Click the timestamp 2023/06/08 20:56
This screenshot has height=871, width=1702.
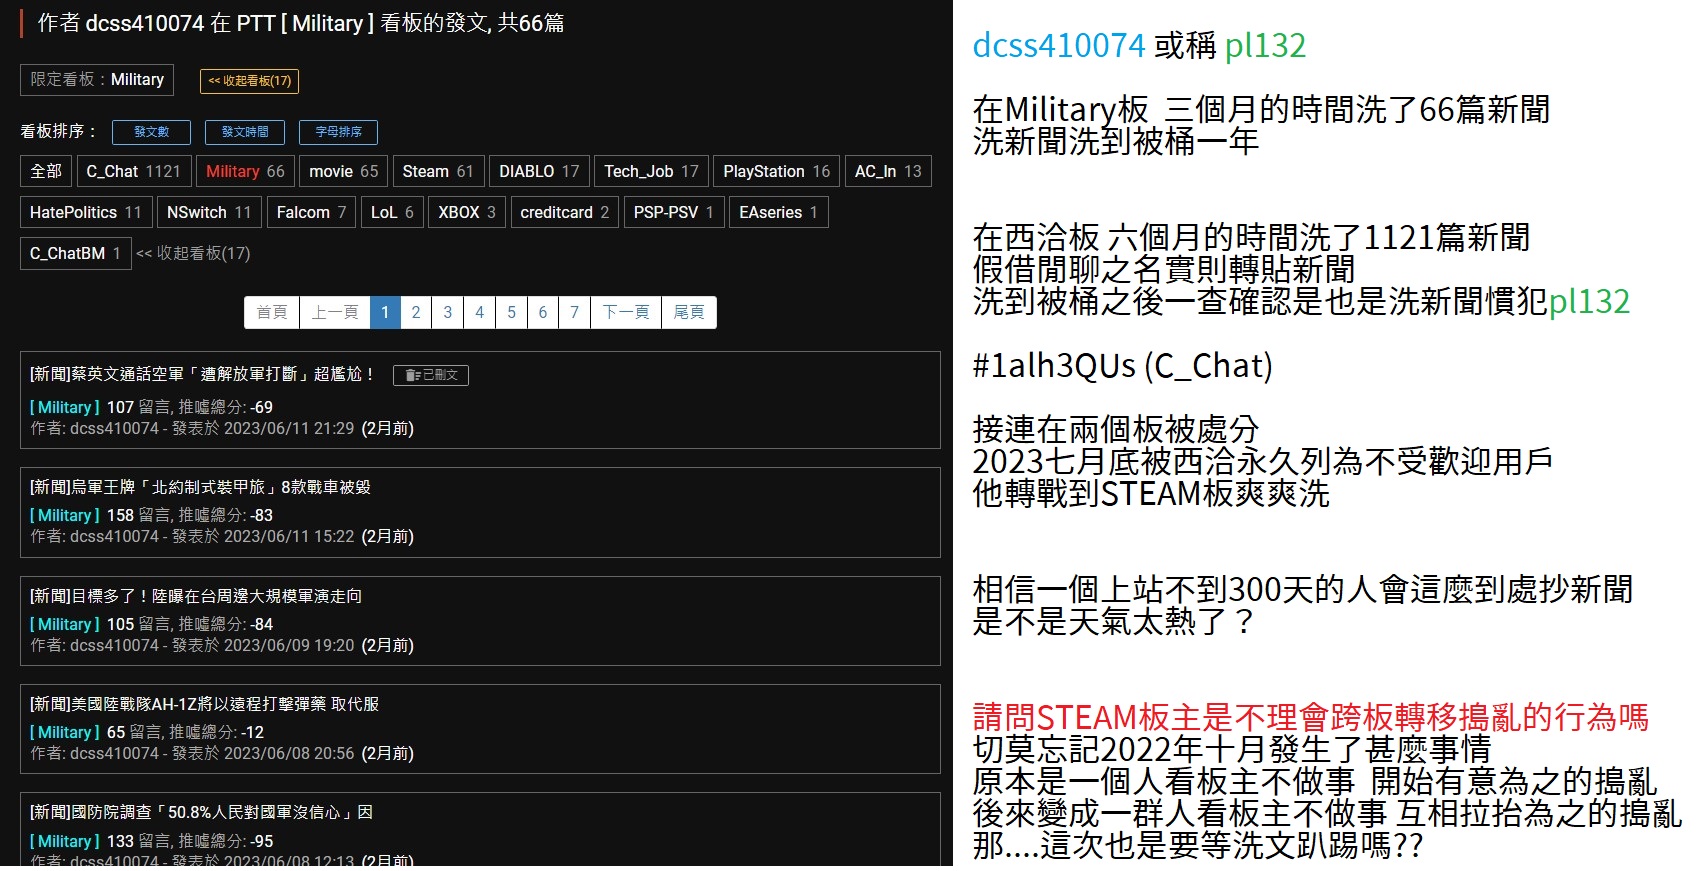pyautogui.click(x=289, y=753)
